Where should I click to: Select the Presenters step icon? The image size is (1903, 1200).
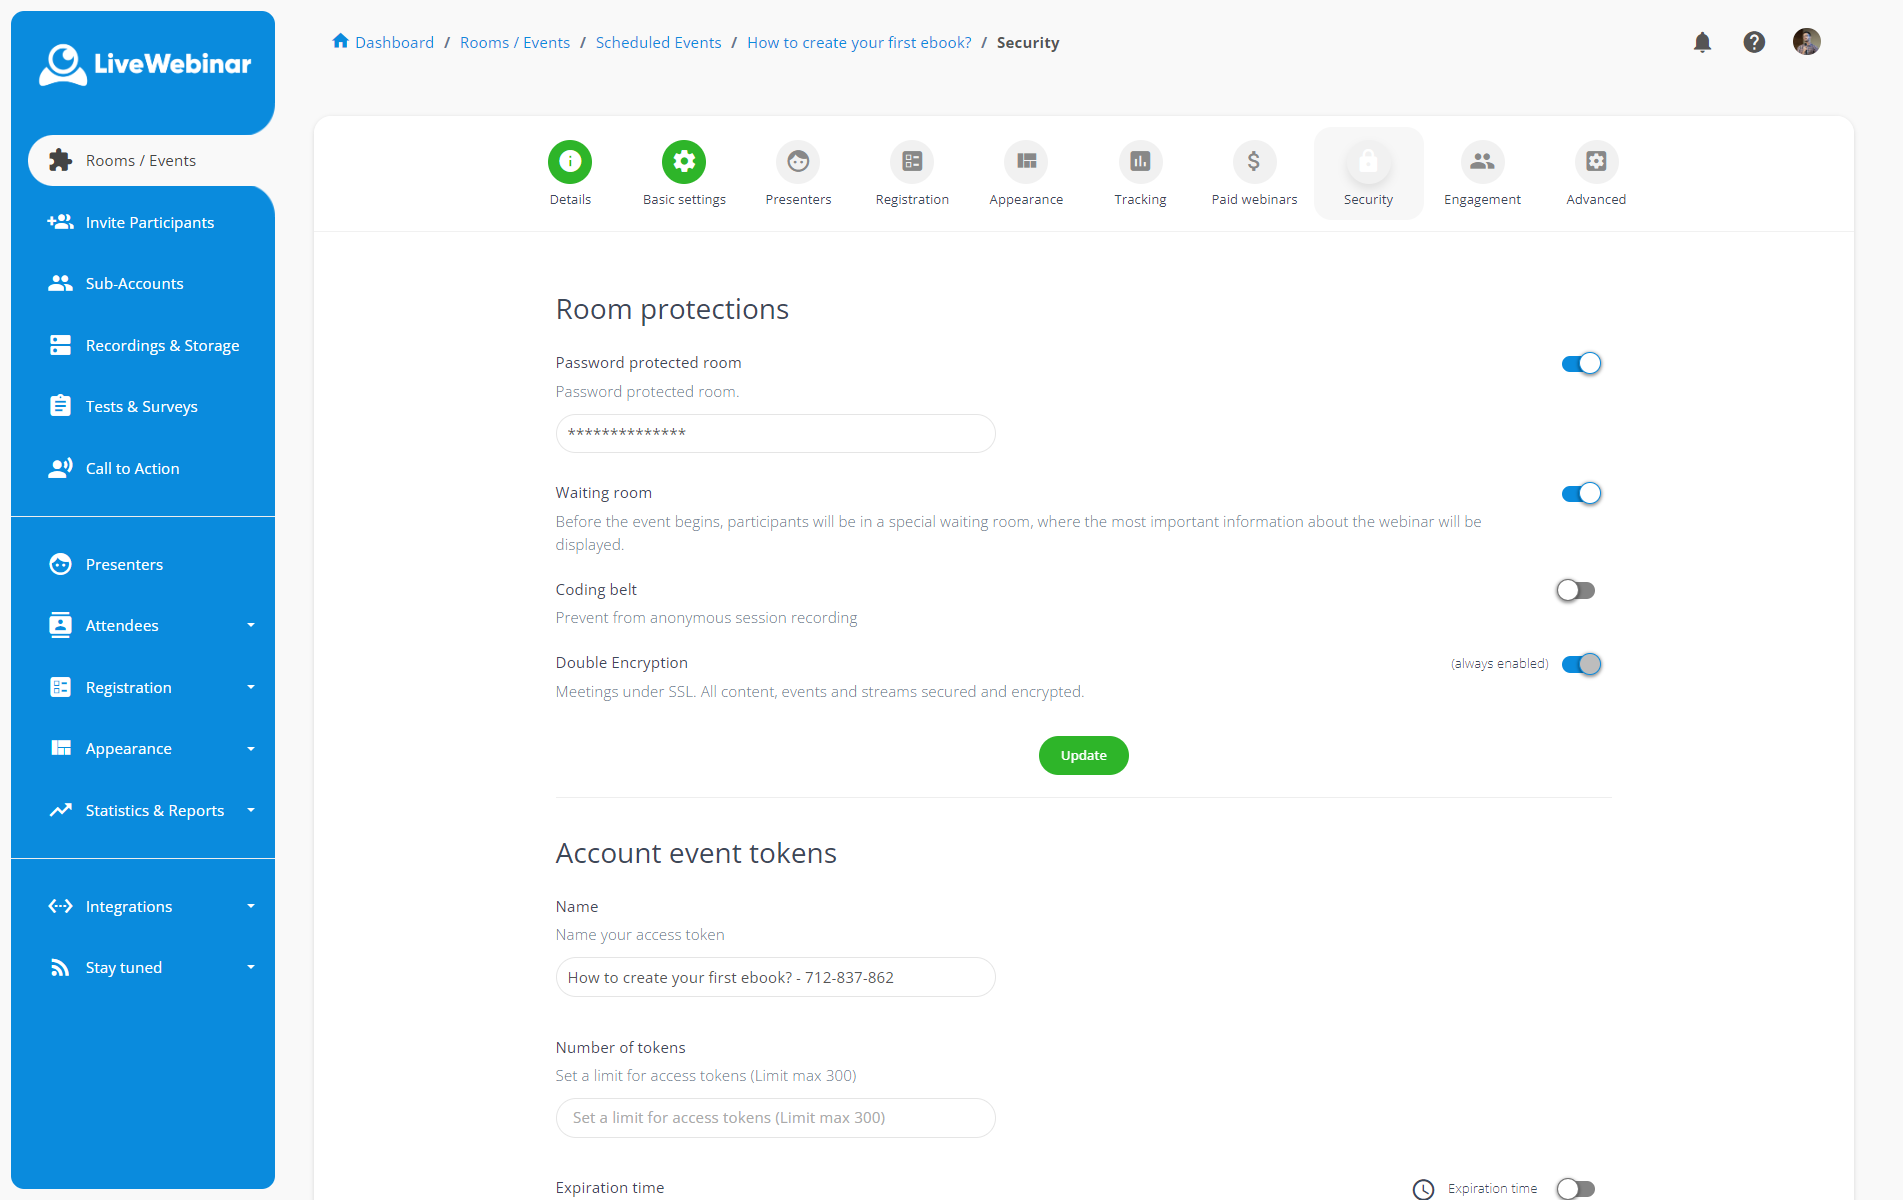coord(798,162)
